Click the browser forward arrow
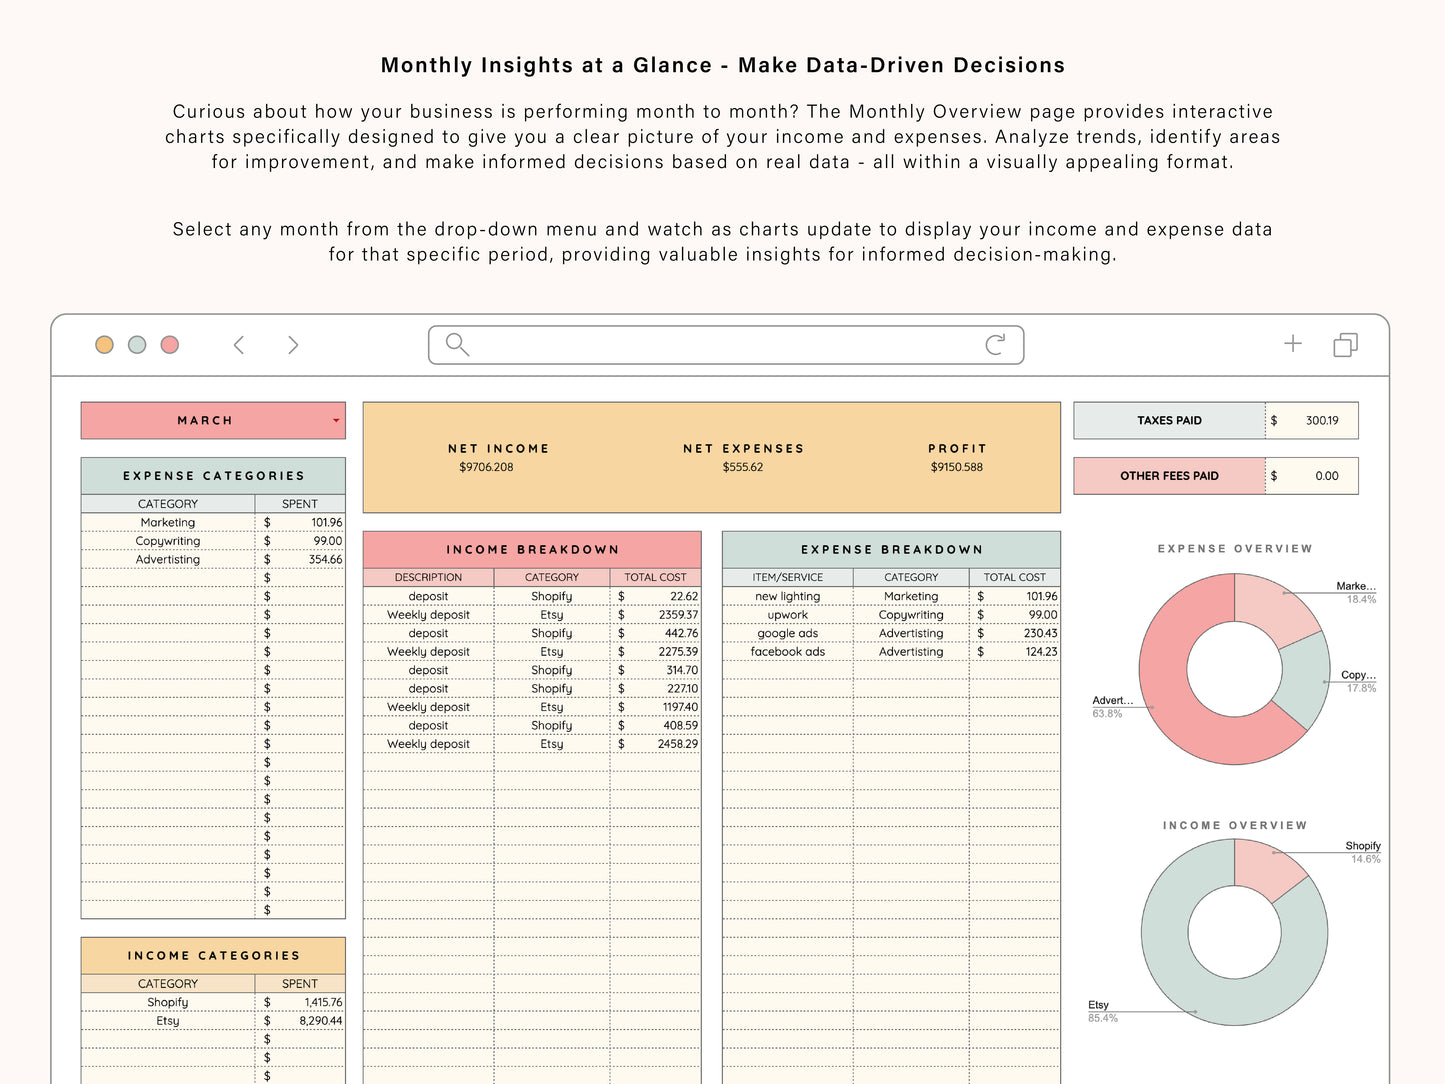The image size is (1445, 1084). point(293,345)
